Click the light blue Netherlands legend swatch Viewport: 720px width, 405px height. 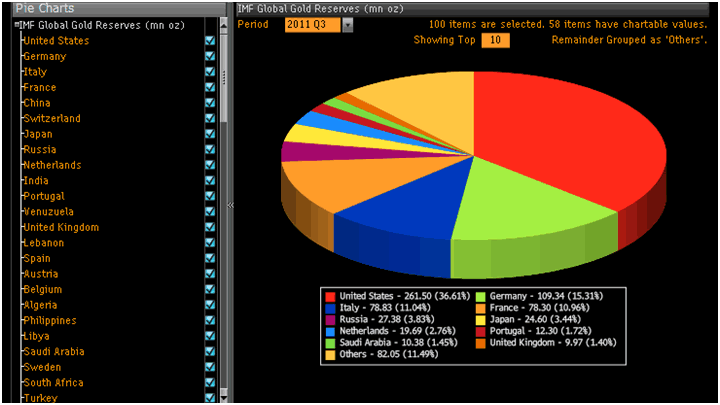(330, 331)
